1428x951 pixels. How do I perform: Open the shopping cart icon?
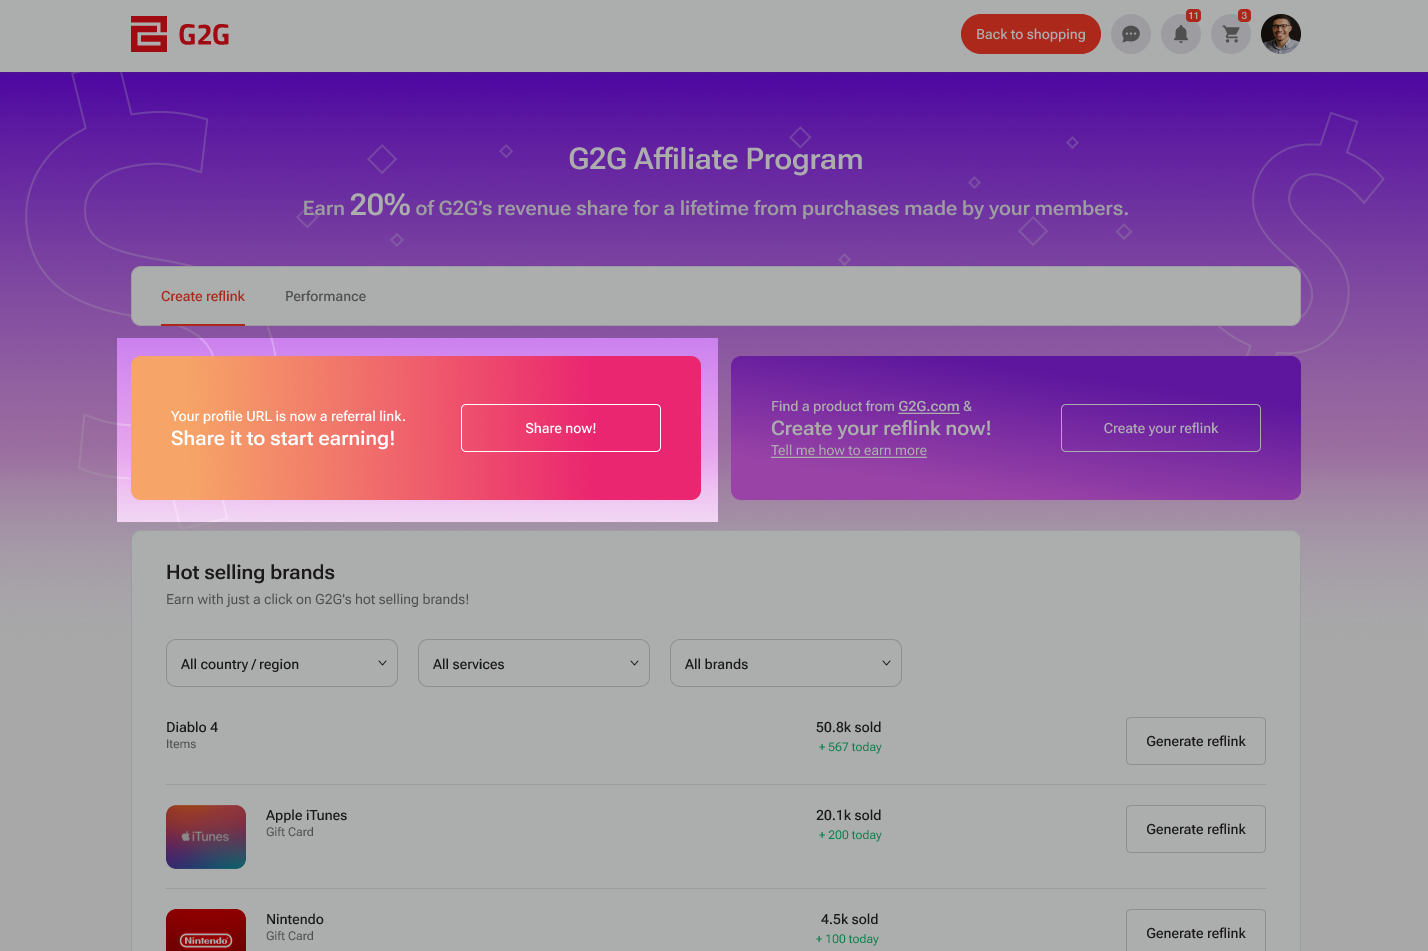coord(1230,33)
